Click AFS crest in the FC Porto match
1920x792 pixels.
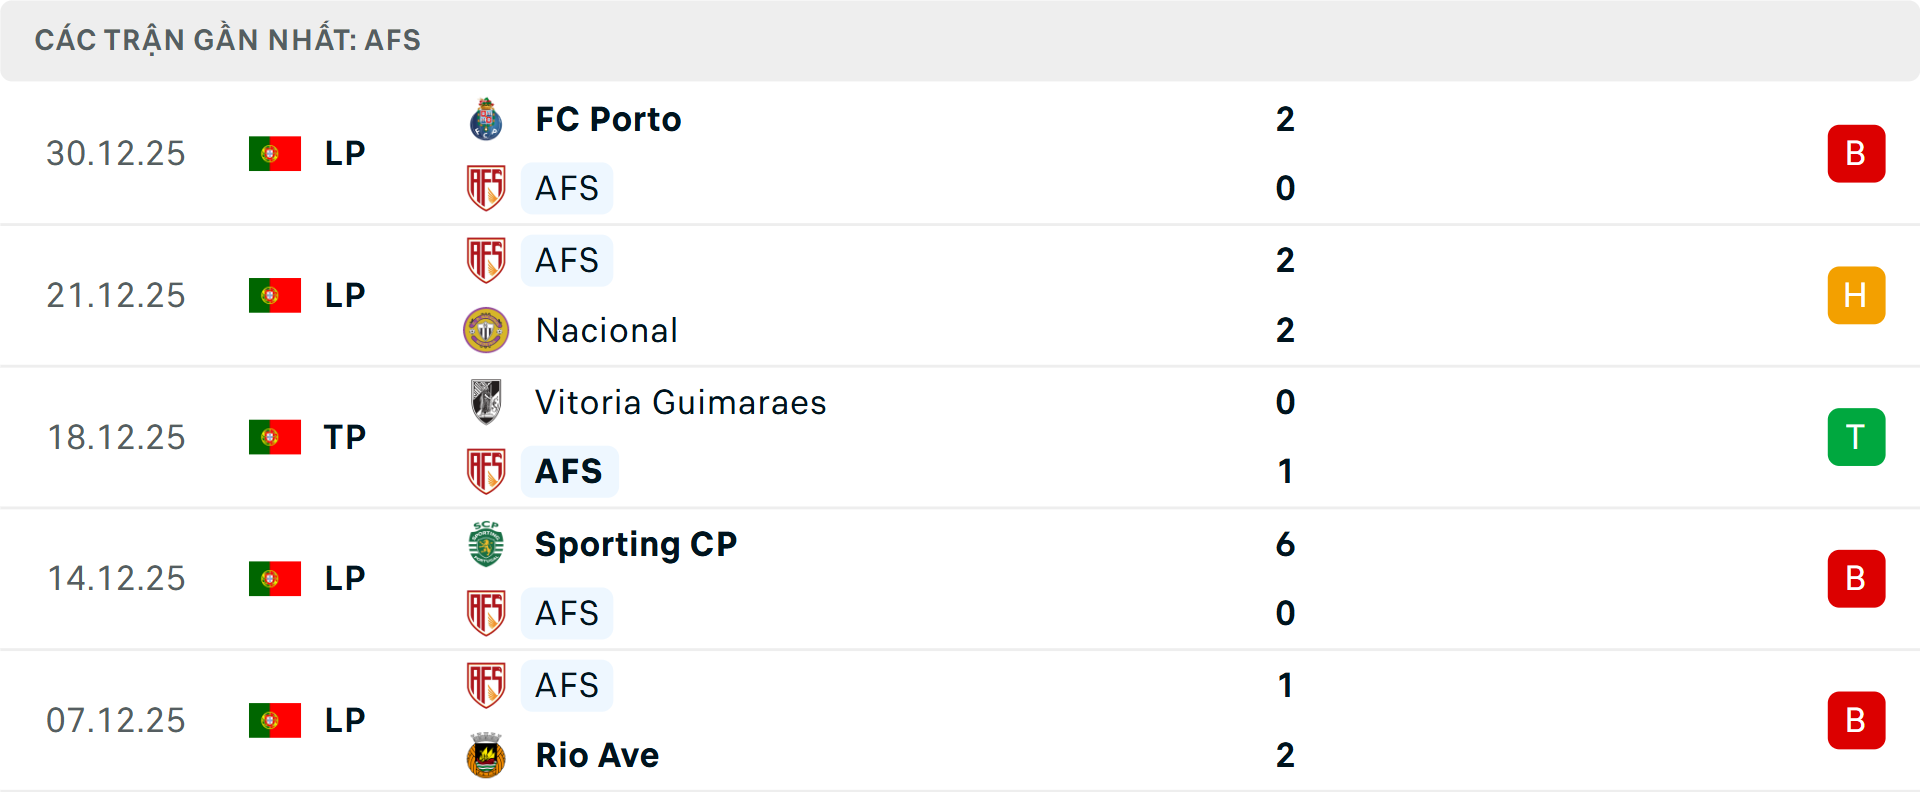point(486,188)
